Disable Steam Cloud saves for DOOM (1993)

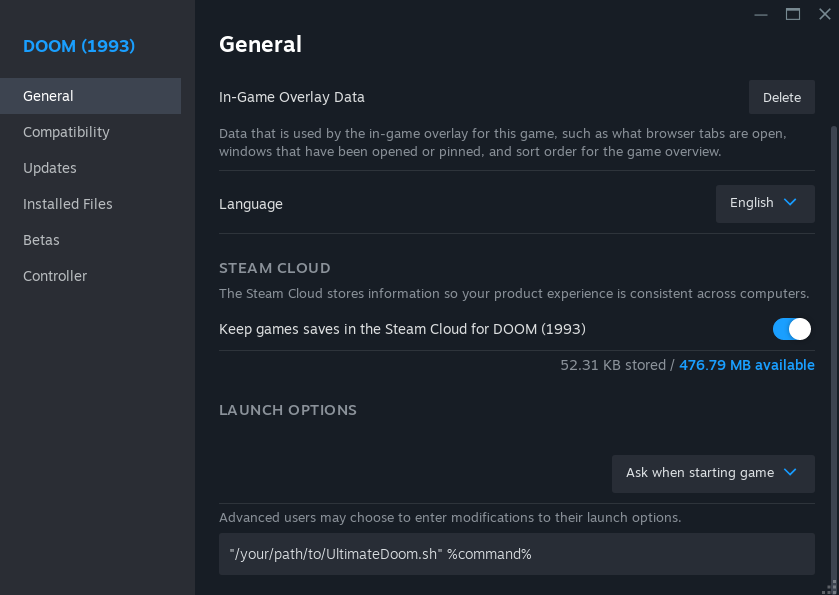(791, 329)
